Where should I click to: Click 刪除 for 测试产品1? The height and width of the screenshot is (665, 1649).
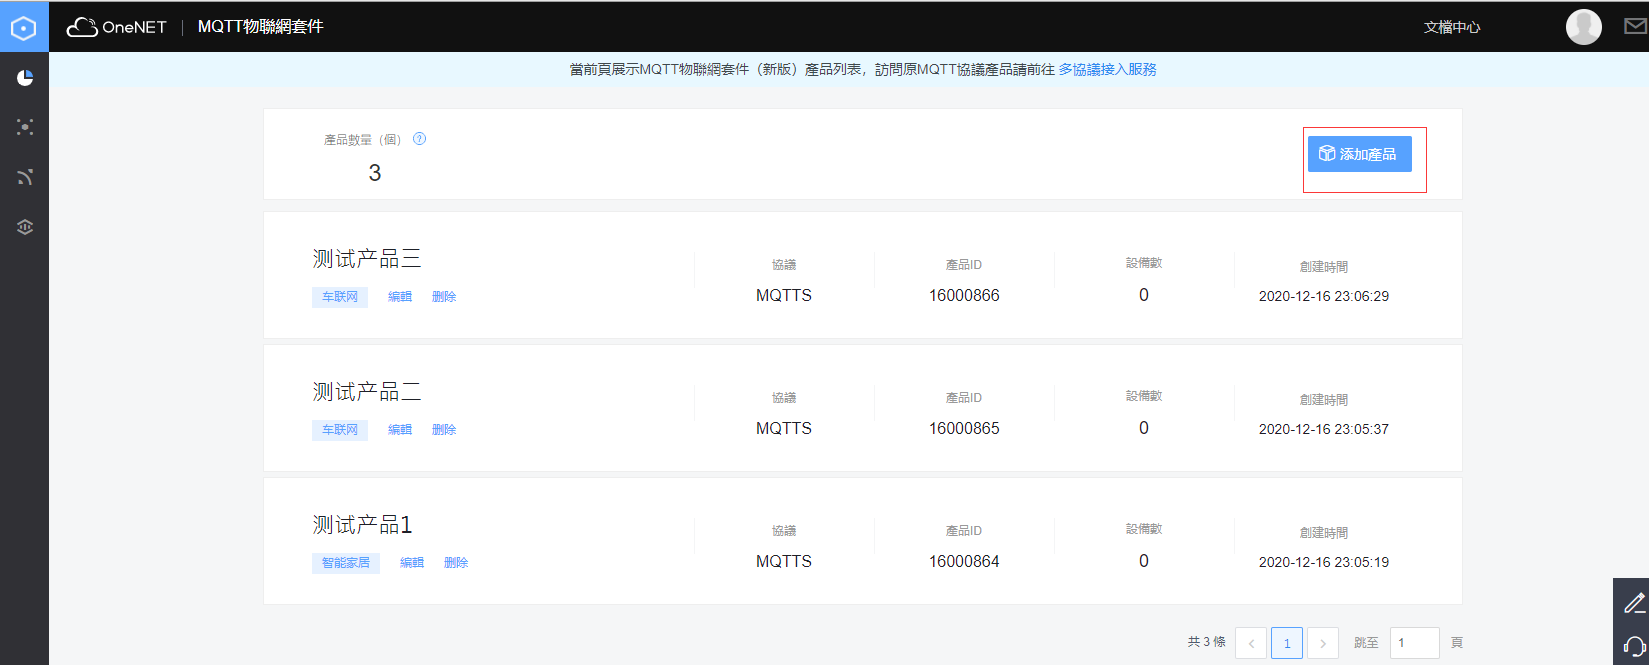[456, 563]
